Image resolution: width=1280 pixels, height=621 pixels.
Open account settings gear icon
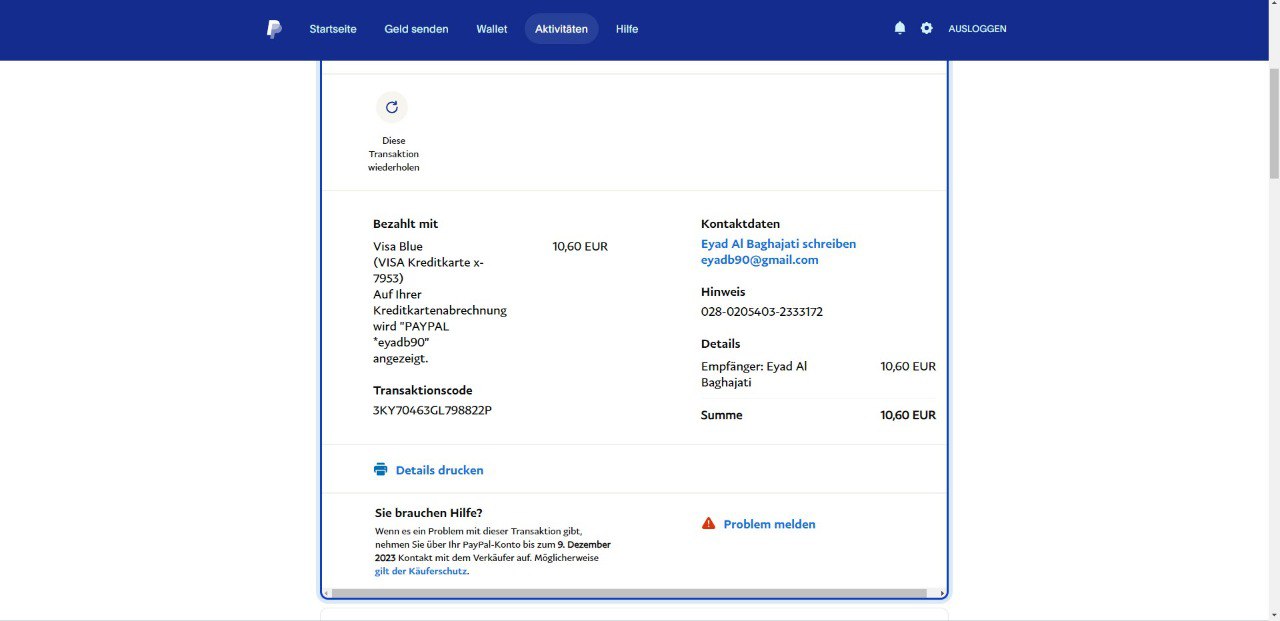pyautogui.click(x=926, y=28)
